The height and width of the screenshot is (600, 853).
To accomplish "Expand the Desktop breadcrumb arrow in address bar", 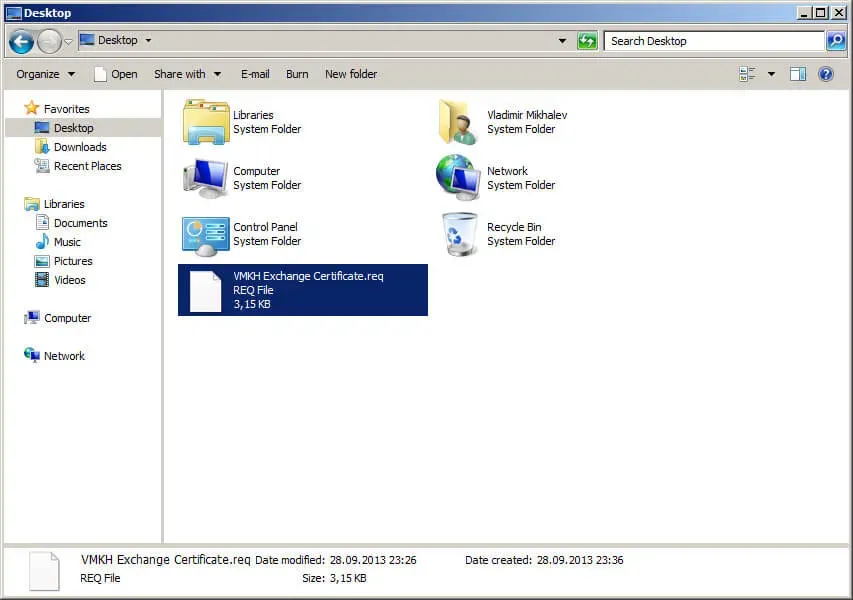I will click(148, 40).
